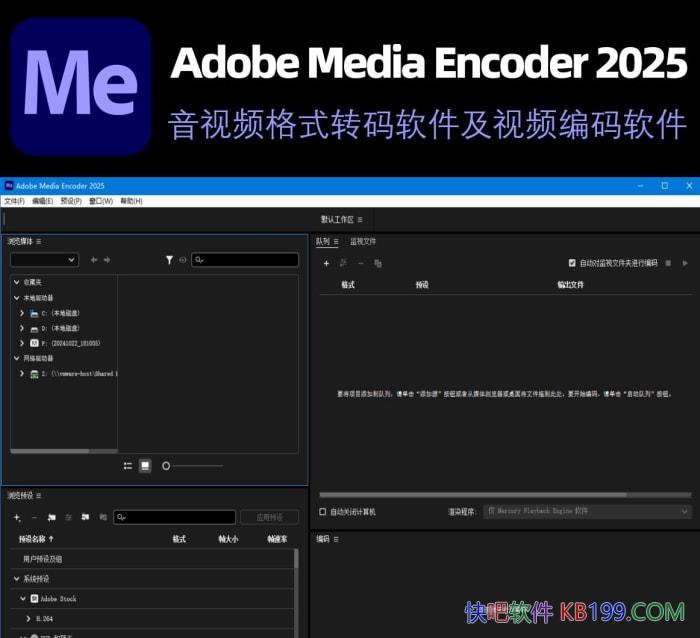The width and height of the screenshot is (700, 638).
Task: Enable 自动关闭计算机 checkbox
Action: pos(322,511)
